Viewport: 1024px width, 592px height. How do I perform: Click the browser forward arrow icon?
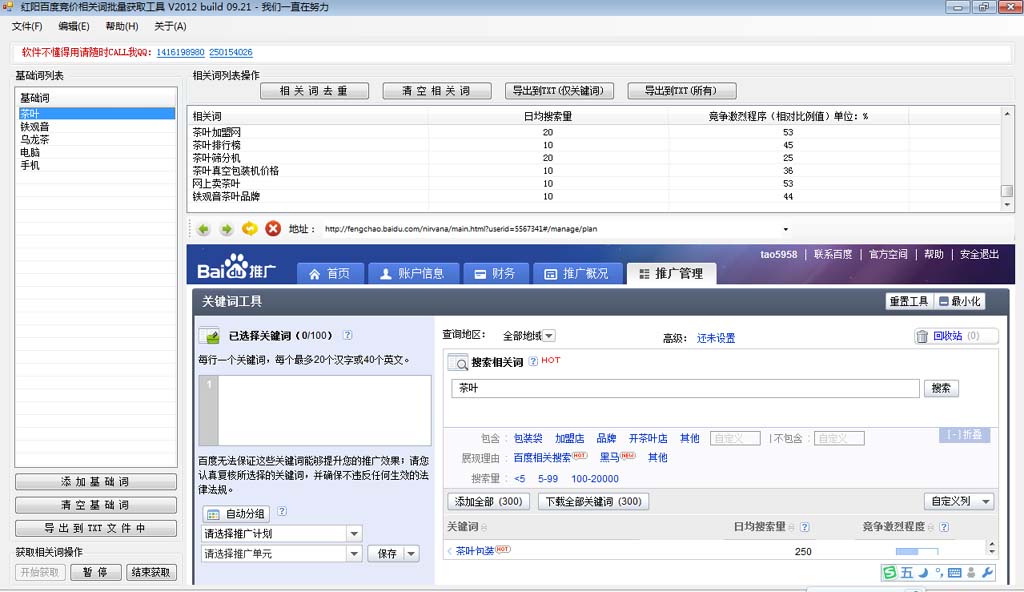pos(227,229)
